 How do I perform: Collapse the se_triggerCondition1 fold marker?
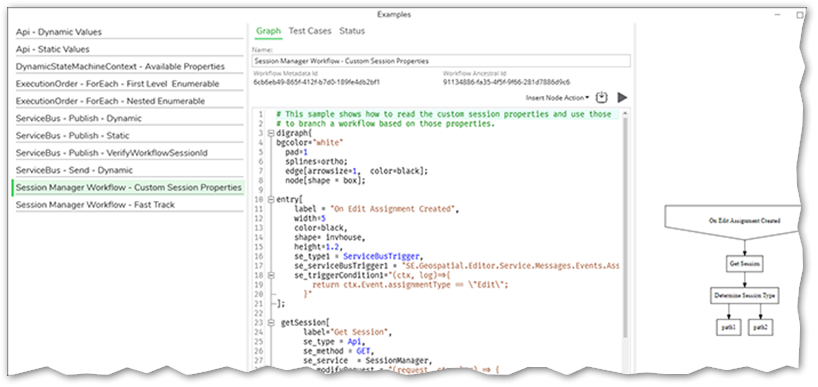pyautogui.click(x=271, y=275)
